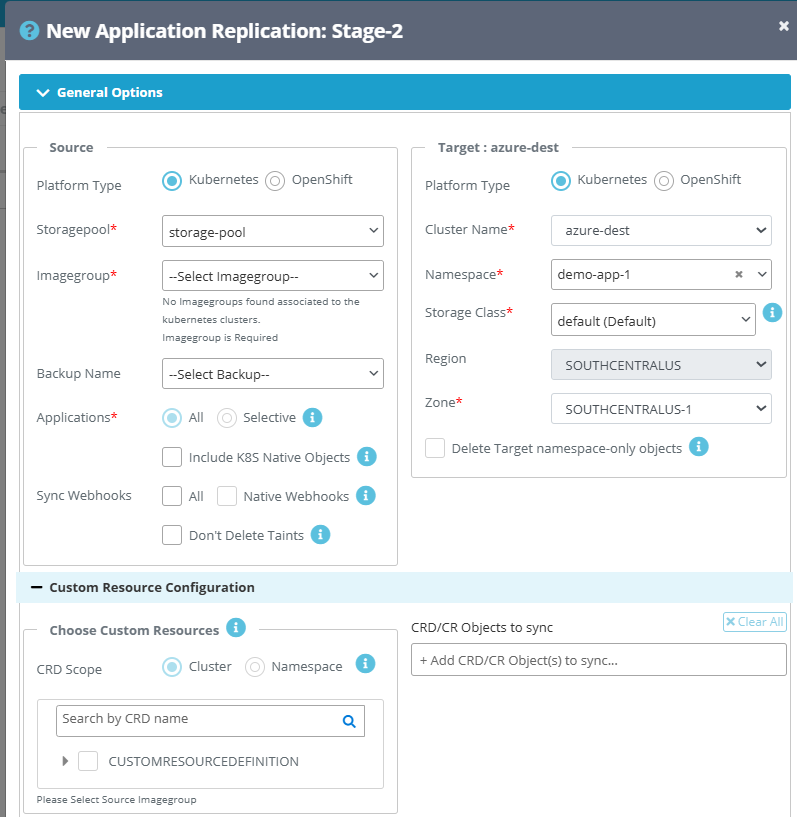Click the CRD search magnifier icon
Screen dimensions: 797x817
click(x=349, y=721)
